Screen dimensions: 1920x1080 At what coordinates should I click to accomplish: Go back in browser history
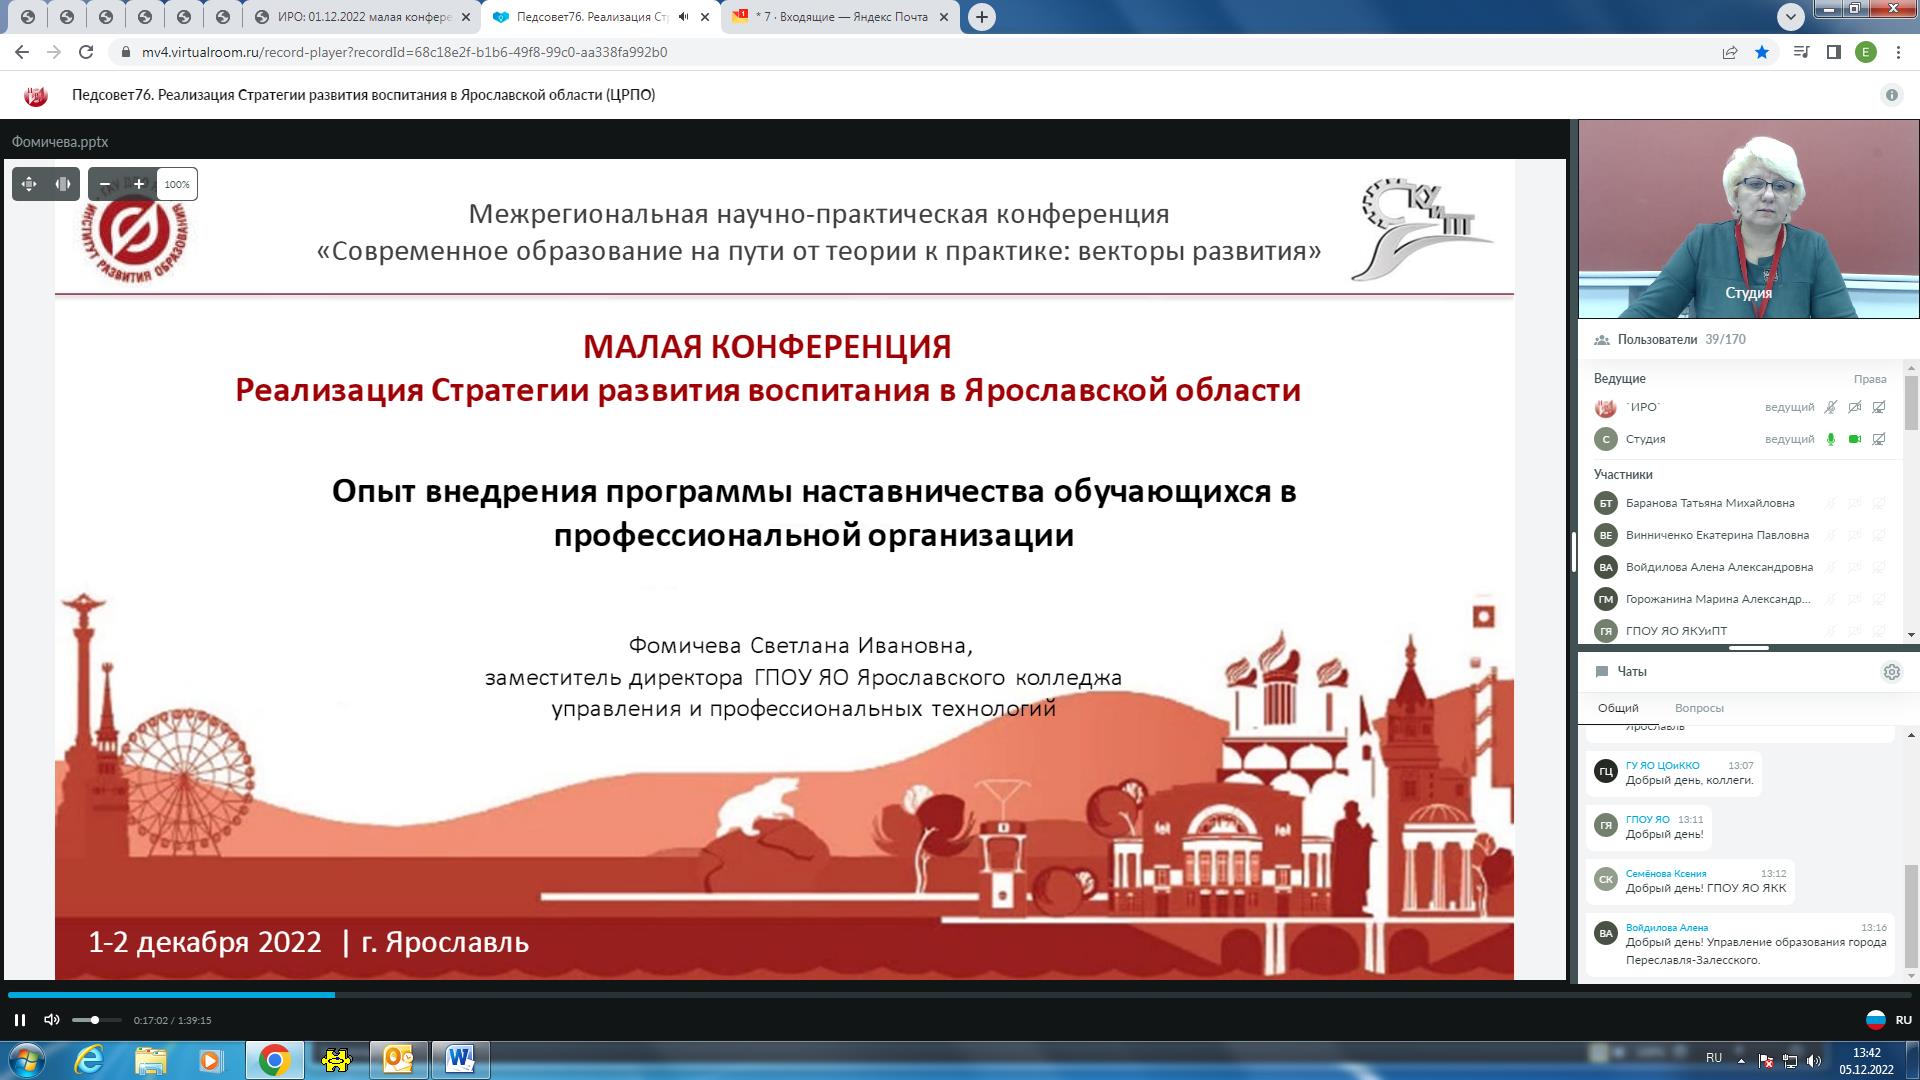pyautogui.click(x=22, y=52)
